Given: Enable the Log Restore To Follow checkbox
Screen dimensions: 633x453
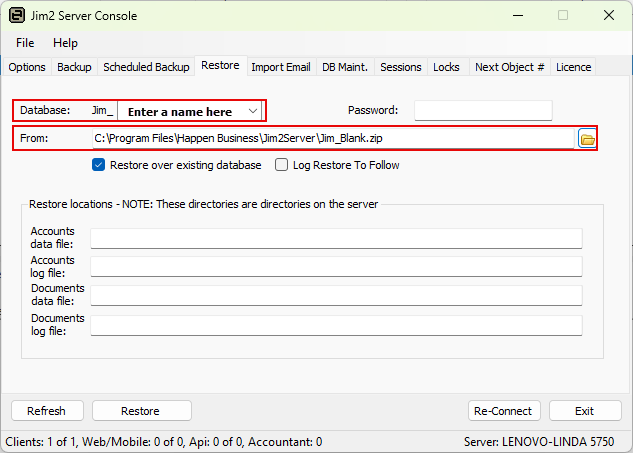Looking at the screenshot, I should coord(282,165).
